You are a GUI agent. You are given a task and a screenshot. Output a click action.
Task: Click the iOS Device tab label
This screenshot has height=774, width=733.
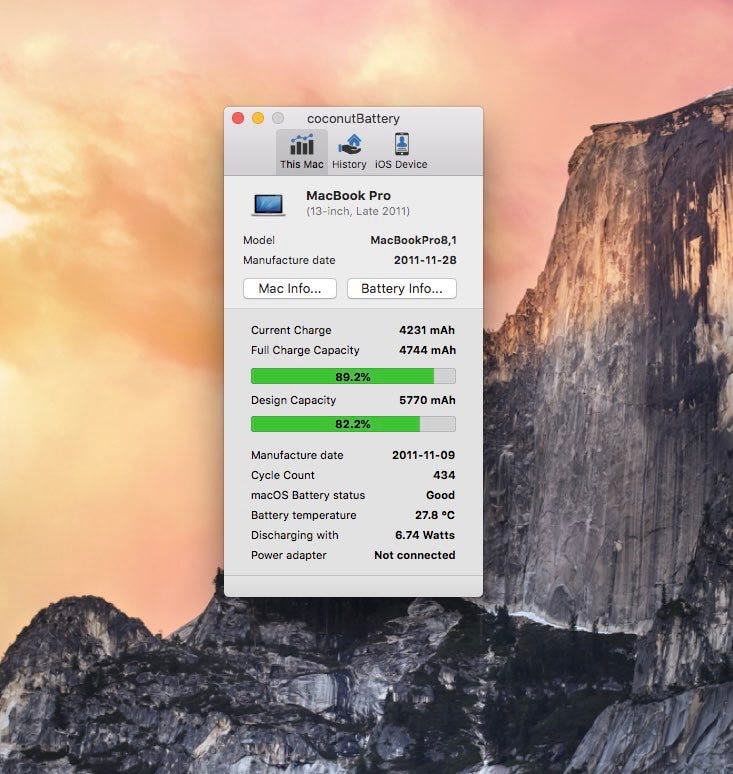pyautogui.click(x=401, y=164)
